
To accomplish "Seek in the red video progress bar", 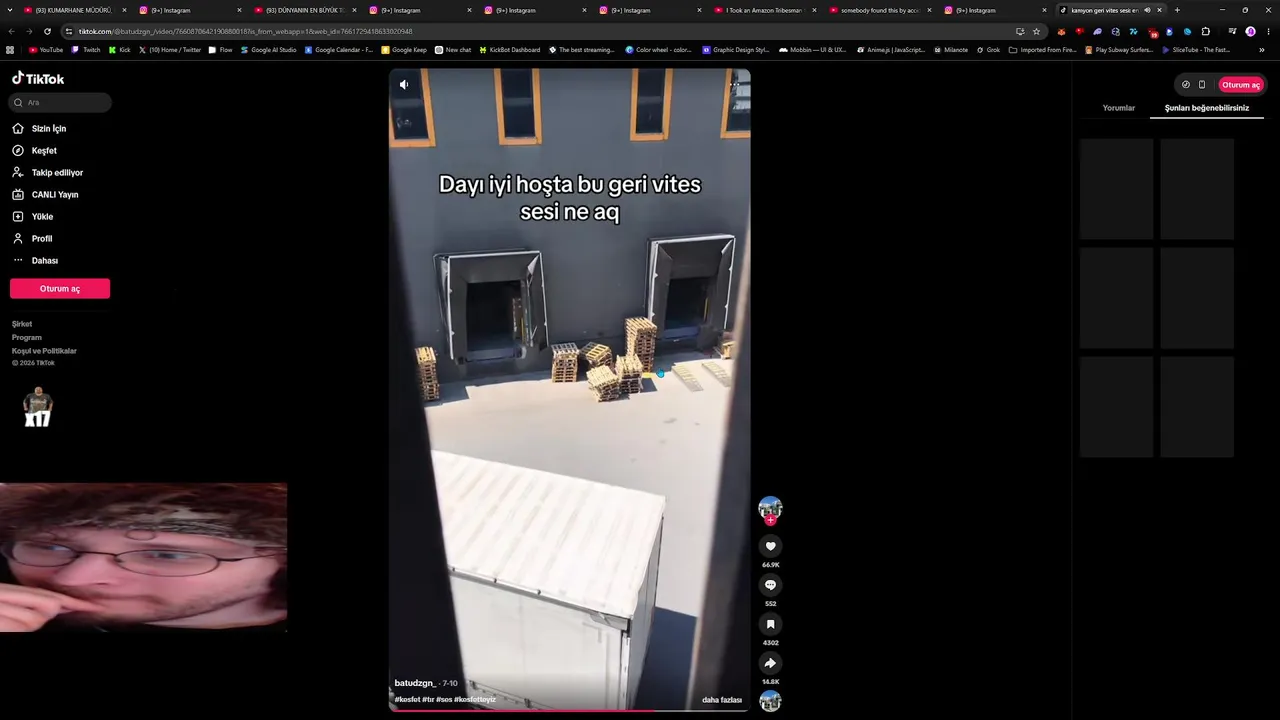I will tap(569, 710).
